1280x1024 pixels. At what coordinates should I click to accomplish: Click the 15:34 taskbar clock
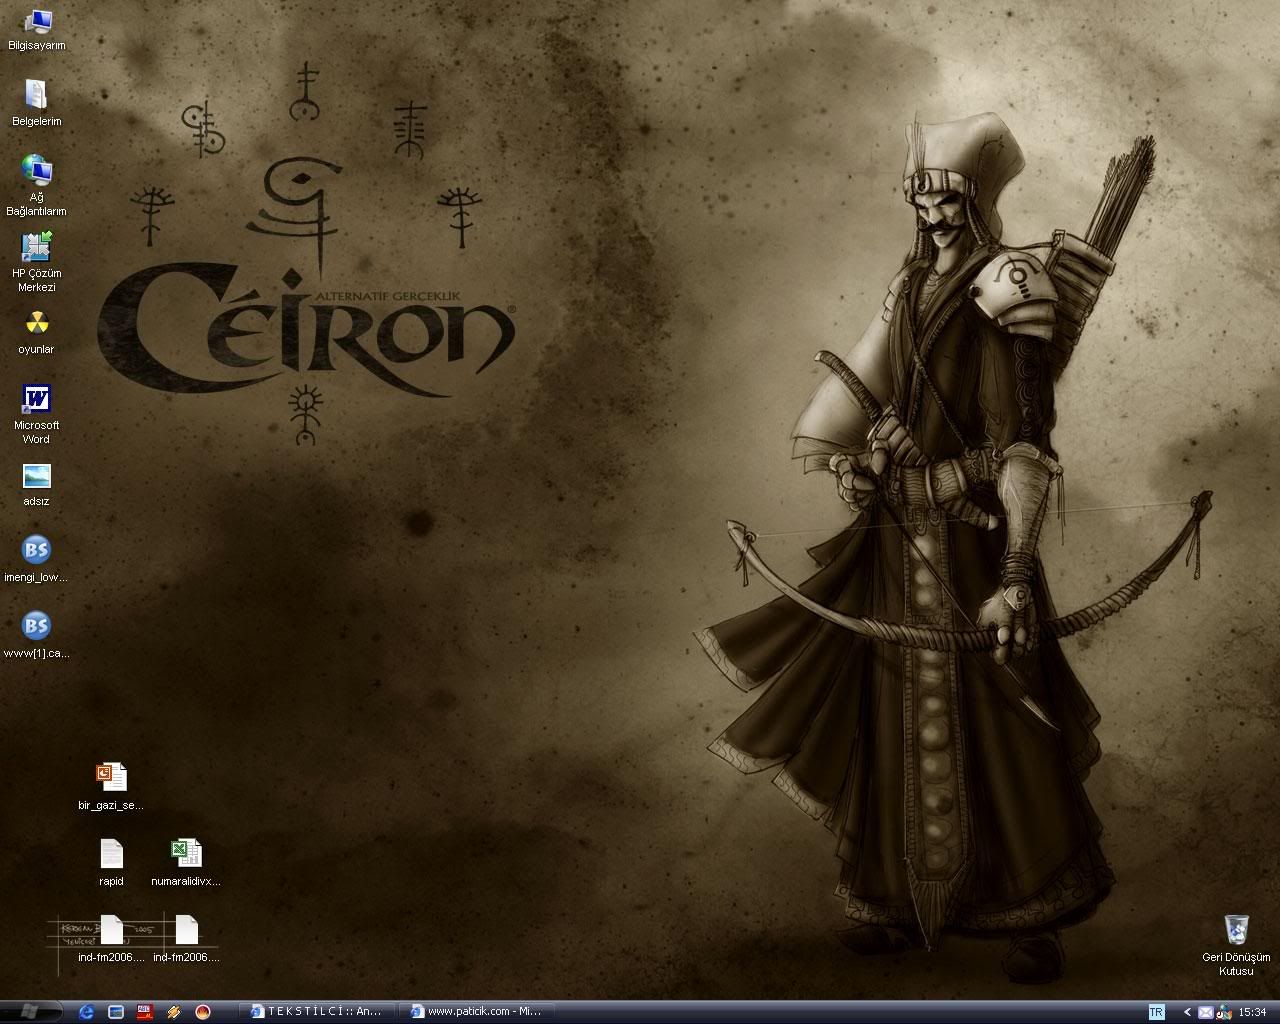pyautogui.click(x=1253, y=1012)
